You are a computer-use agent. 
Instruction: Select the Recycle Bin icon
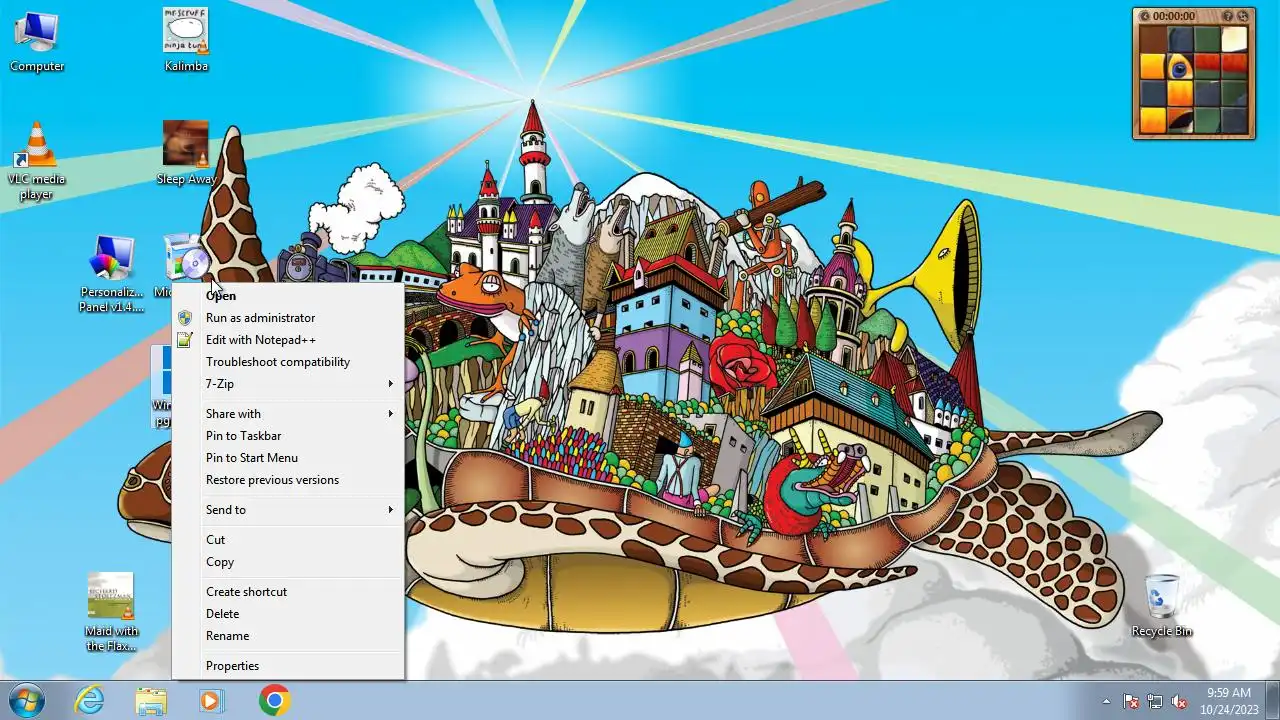[x=1162, y=606]
